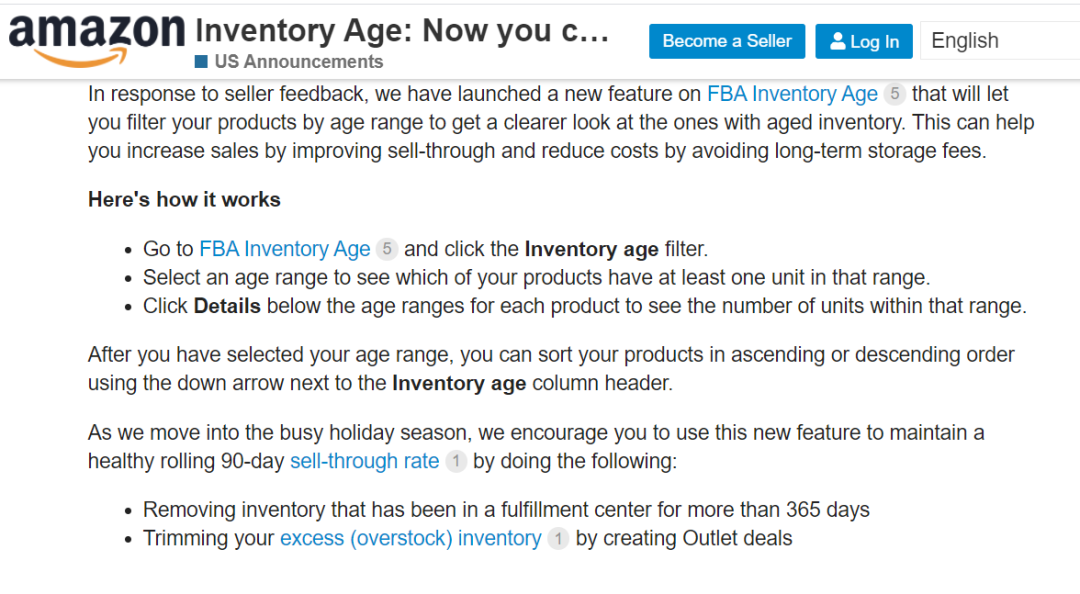
Task: Click the user icon in Log In
Action: point(838,41)
